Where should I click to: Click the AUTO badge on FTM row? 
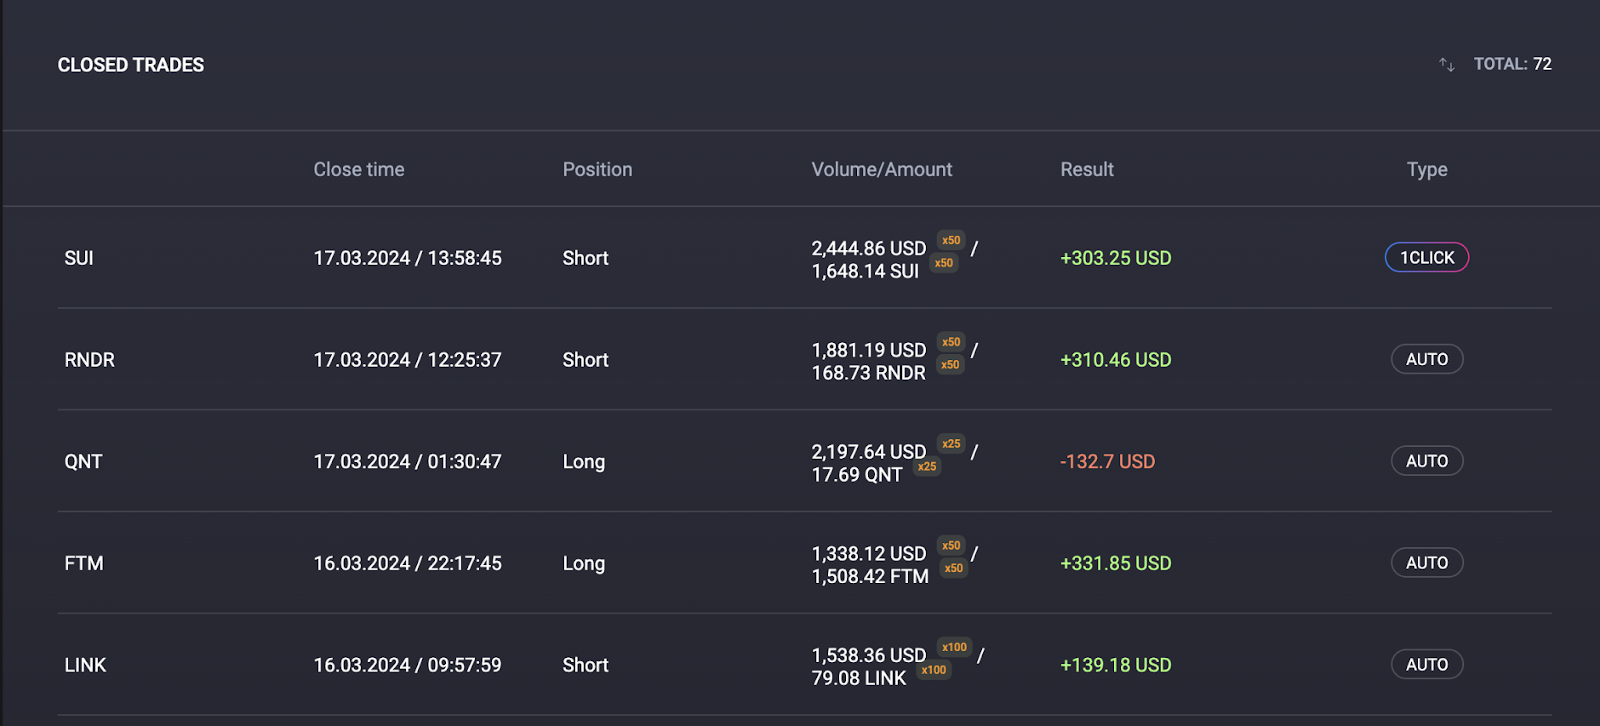[1426, 563]
